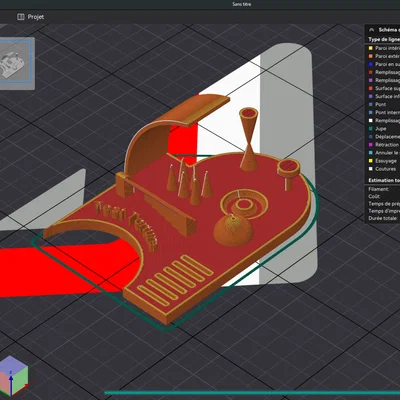
Task: Toggle the Annuler la rétraction row
Action: (383, 153)
